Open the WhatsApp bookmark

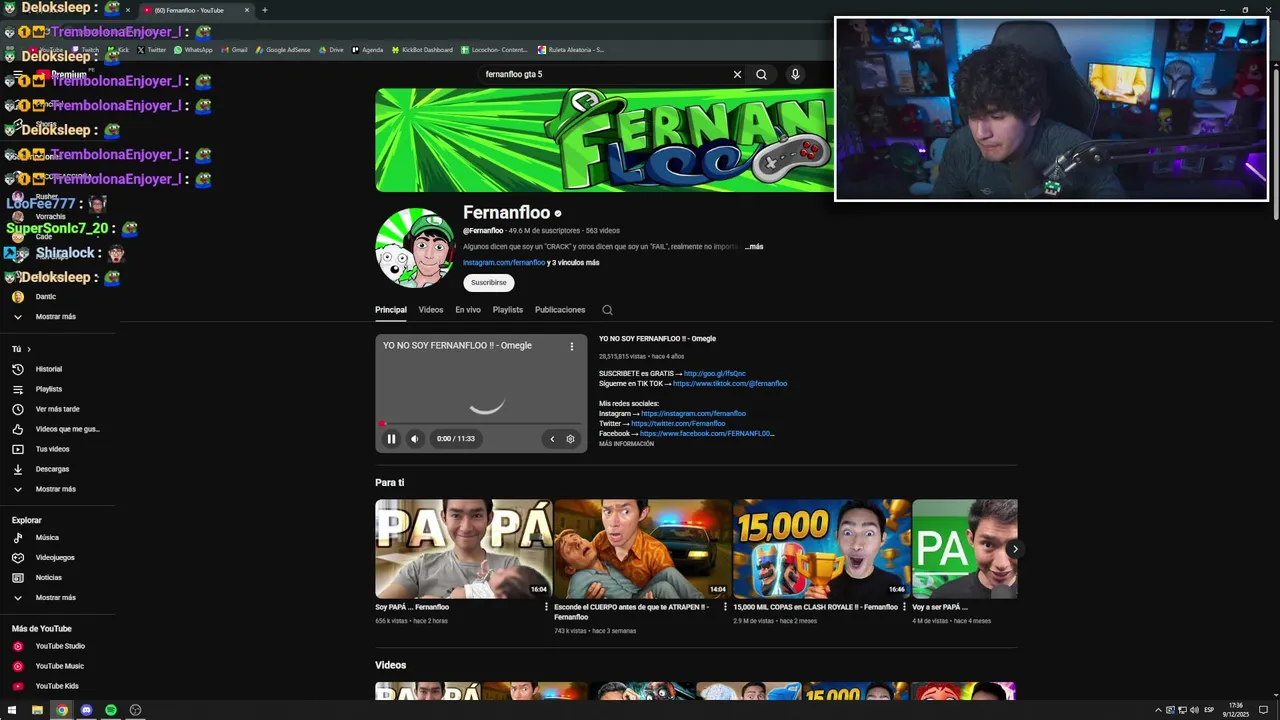pyautogui.click(x=193, y=50)
